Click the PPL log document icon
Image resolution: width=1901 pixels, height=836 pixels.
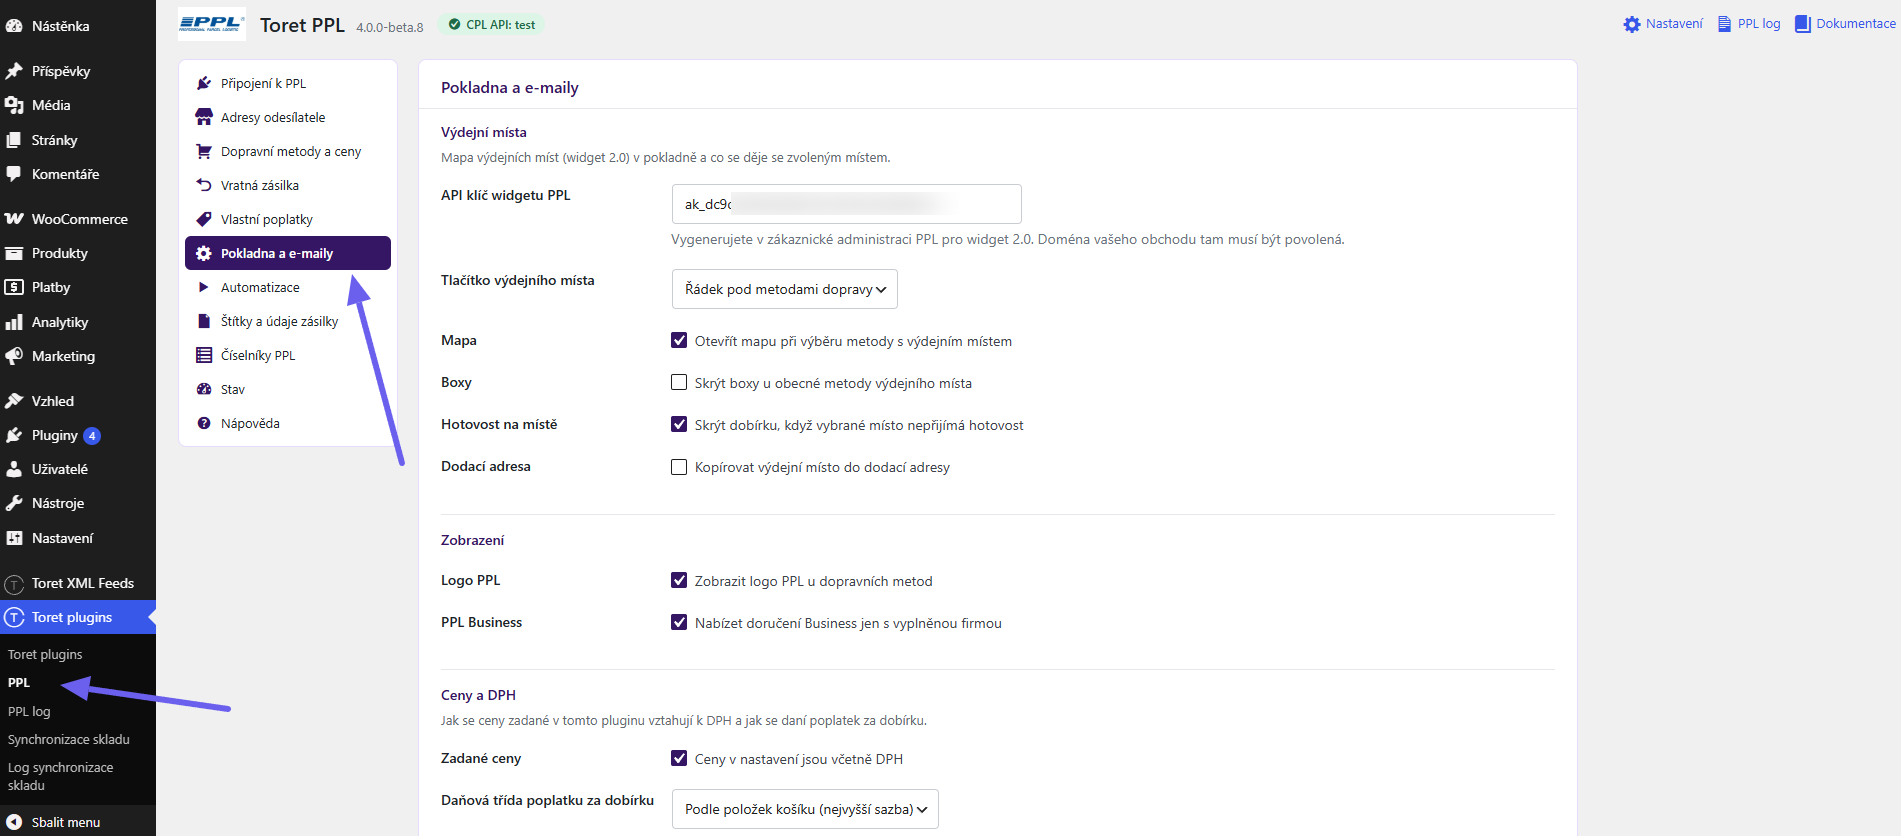point(1724,24)
